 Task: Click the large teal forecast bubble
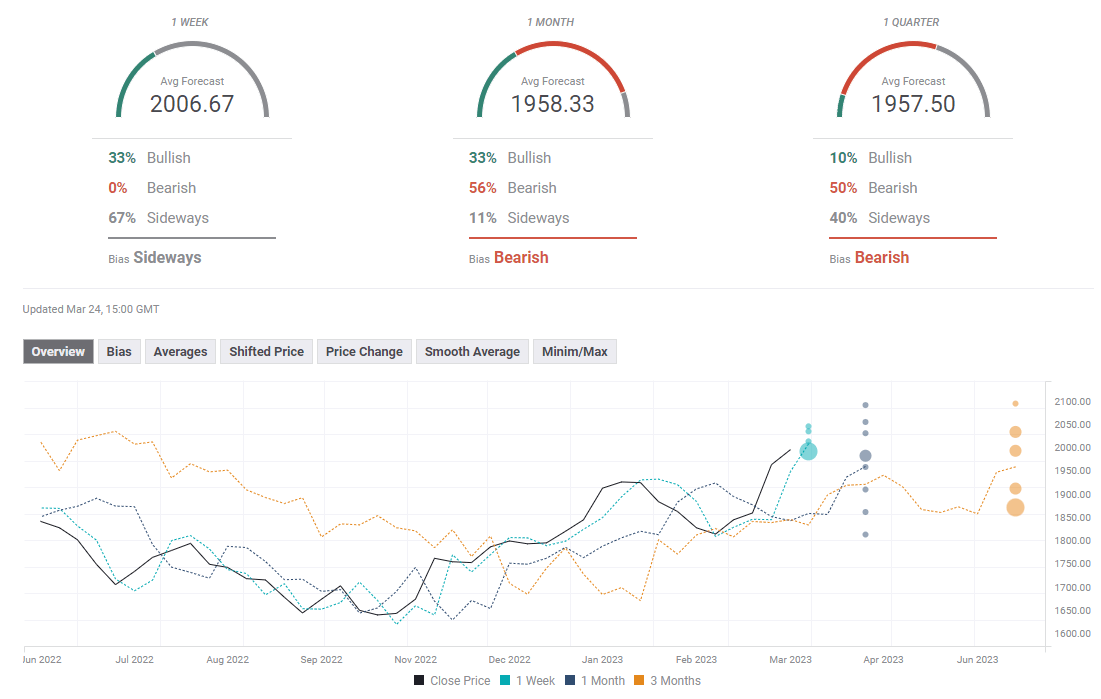tap(808, 451)
